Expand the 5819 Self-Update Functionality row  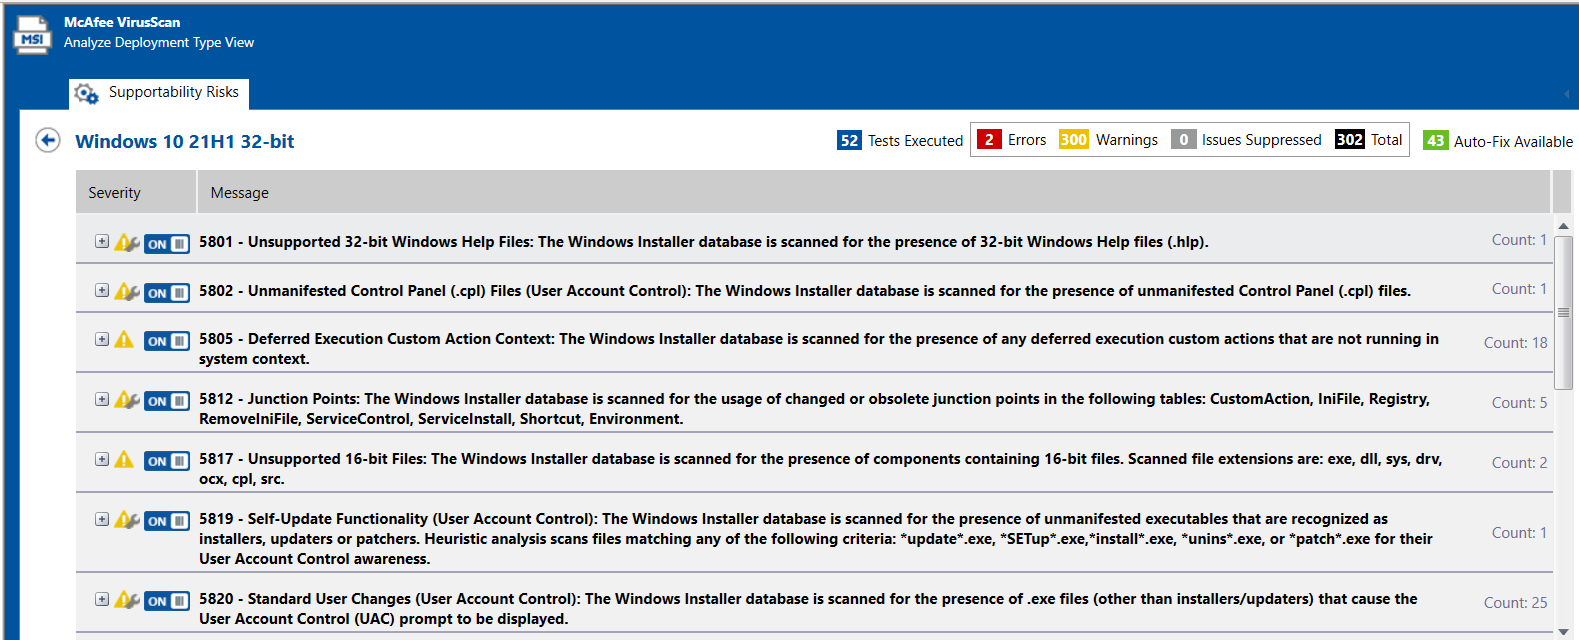(102, 519)
